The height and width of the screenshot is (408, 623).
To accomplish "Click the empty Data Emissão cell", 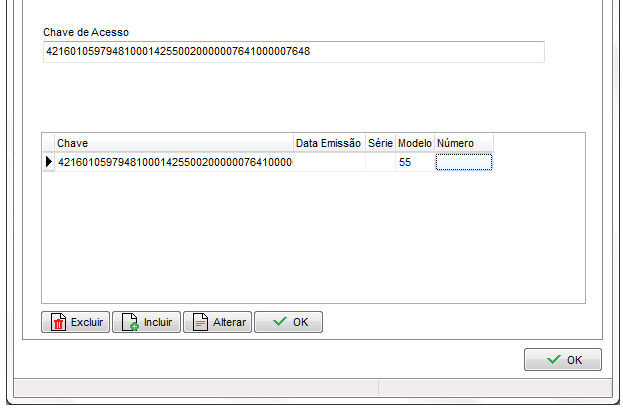I will point(329,162).
